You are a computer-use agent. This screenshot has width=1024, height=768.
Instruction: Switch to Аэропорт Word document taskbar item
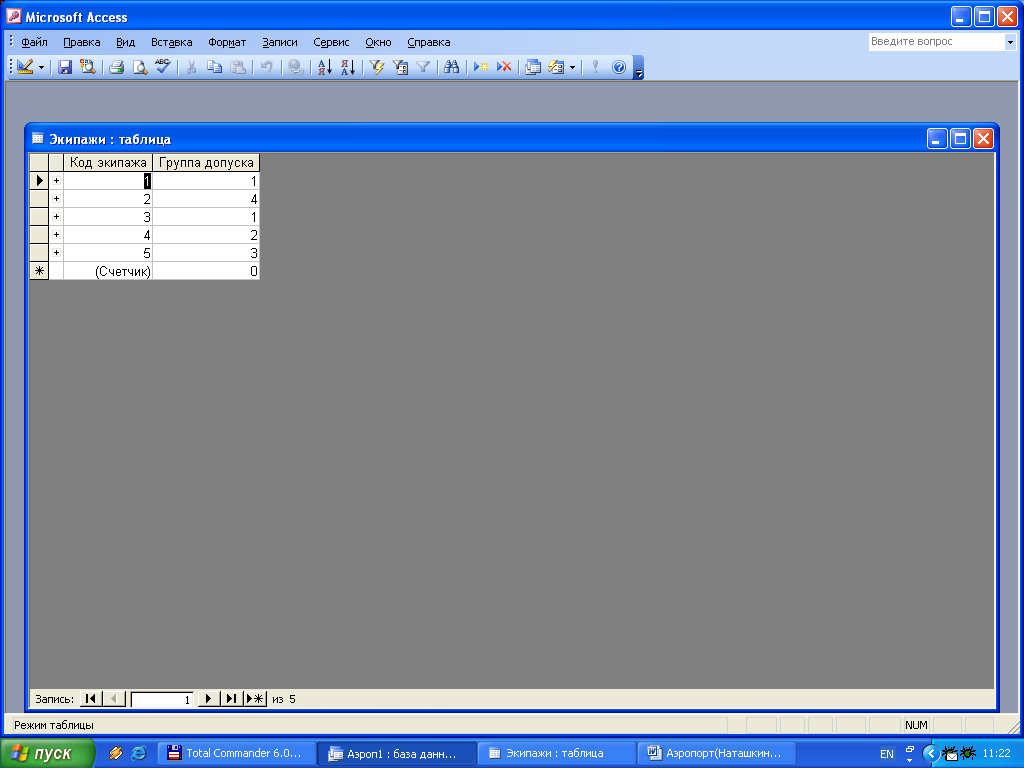[716, 753]
